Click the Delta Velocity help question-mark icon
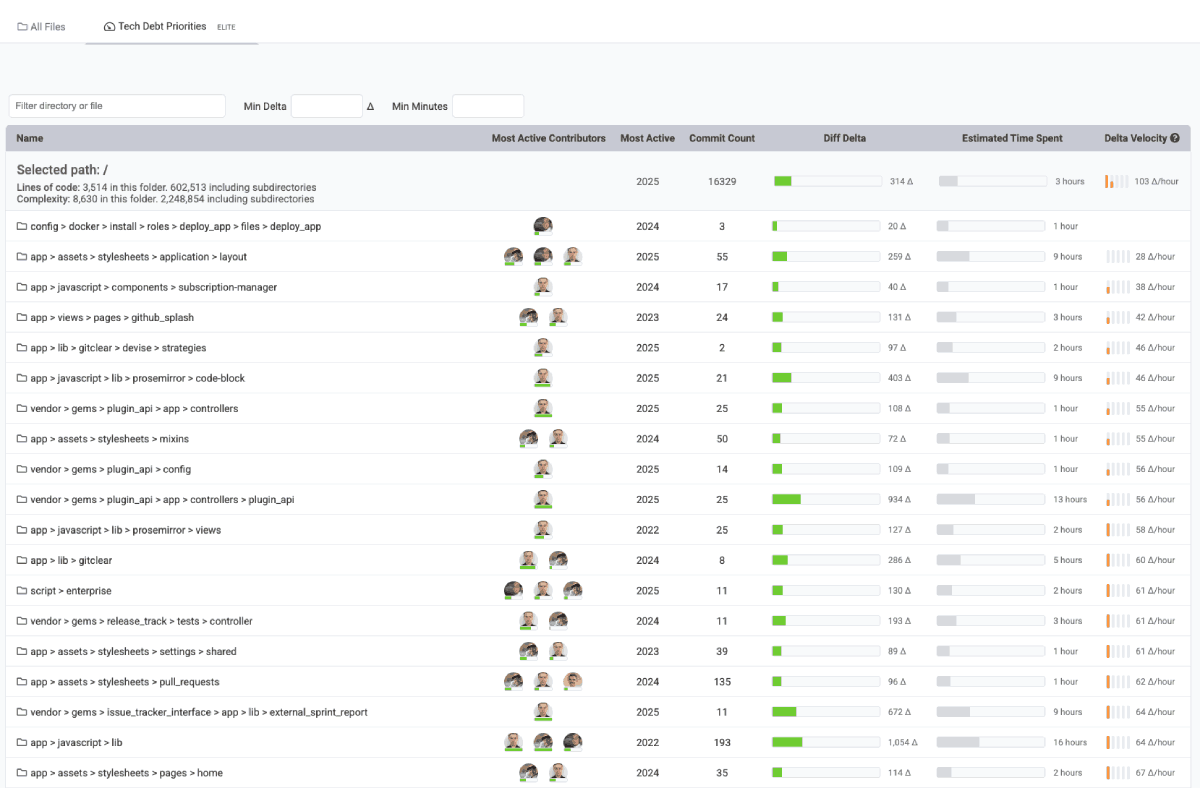The image size is (1200, 788). tap(1174, 138)
